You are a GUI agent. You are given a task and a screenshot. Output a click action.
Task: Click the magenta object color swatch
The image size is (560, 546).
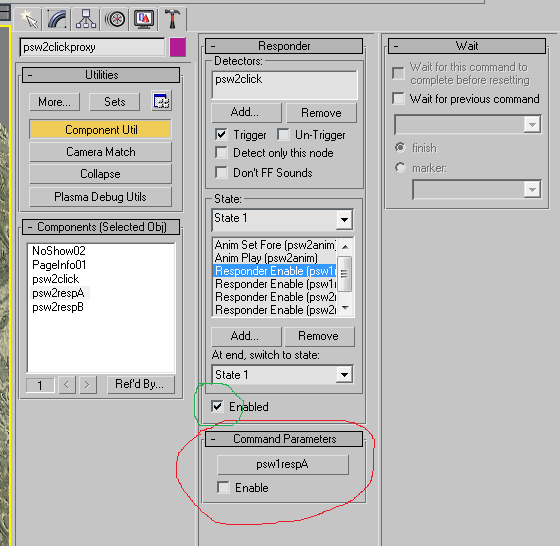178,47
